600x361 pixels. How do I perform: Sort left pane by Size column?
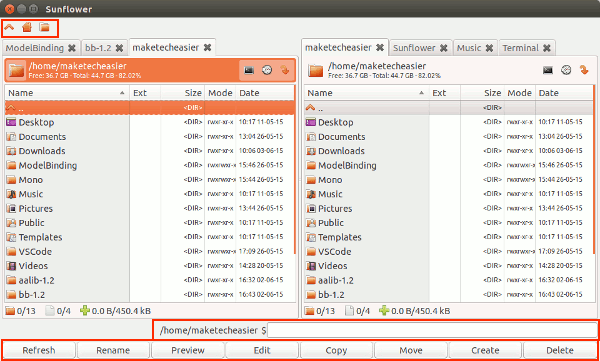tap(183, 93)
